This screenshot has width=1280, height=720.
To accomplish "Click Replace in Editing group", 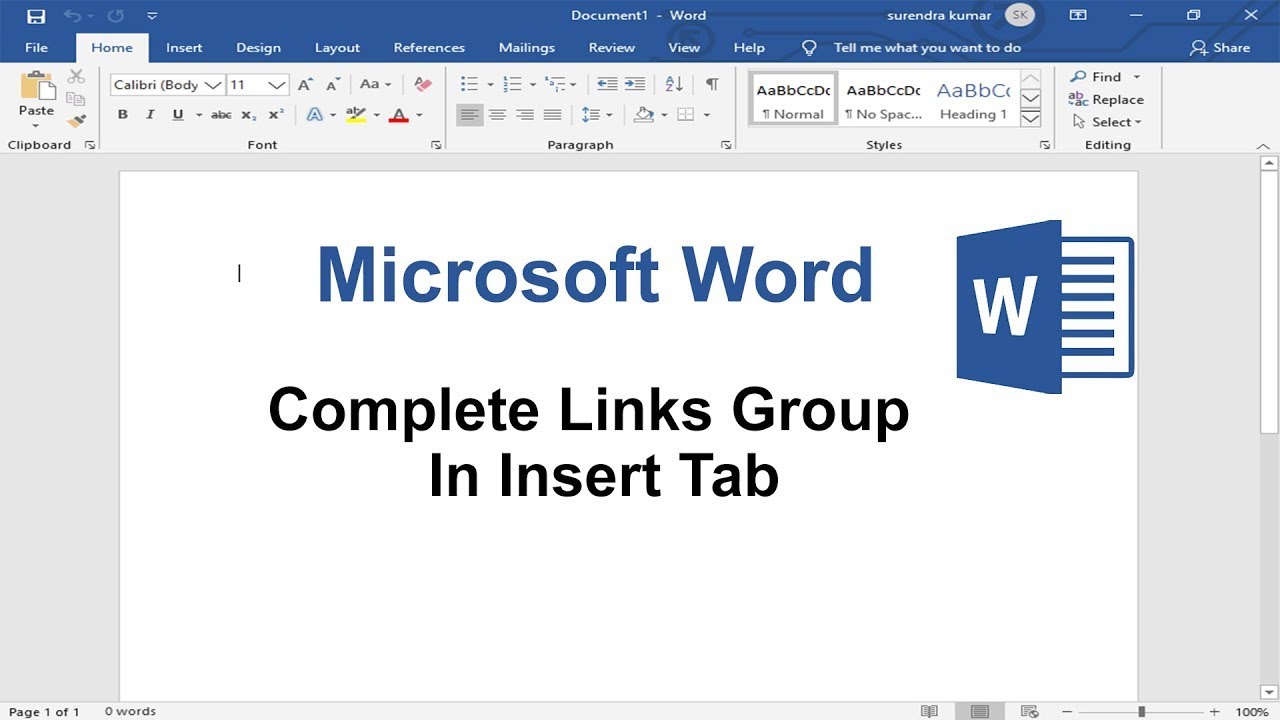I will pyautogui.click(x=1106, y=99).
